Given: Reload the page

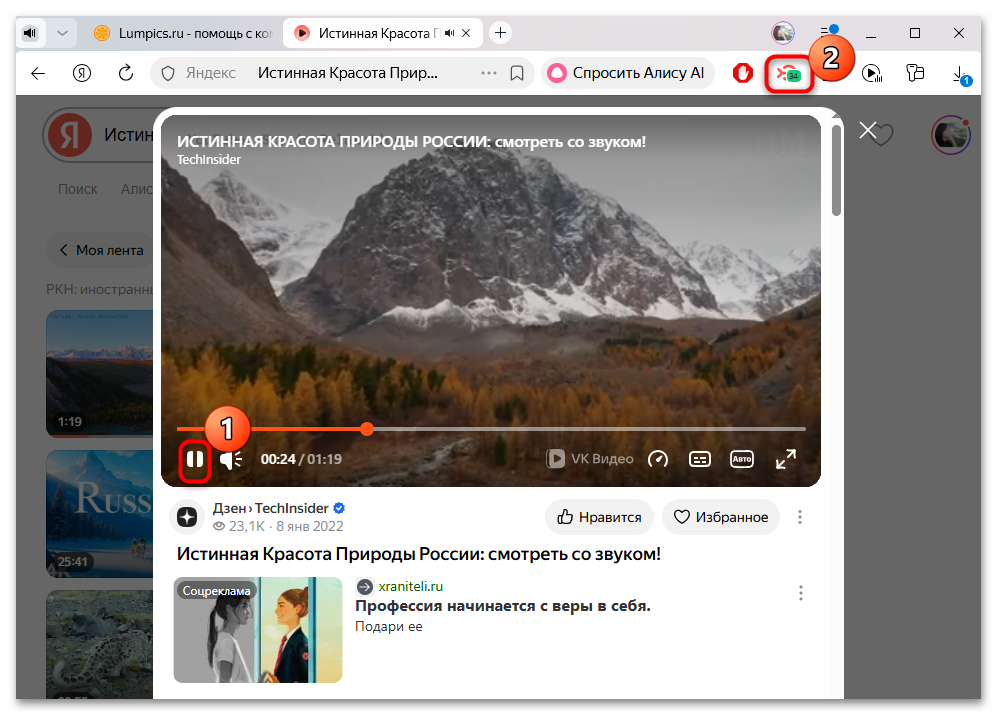Looking at the screenshot, I should (126, 73).
